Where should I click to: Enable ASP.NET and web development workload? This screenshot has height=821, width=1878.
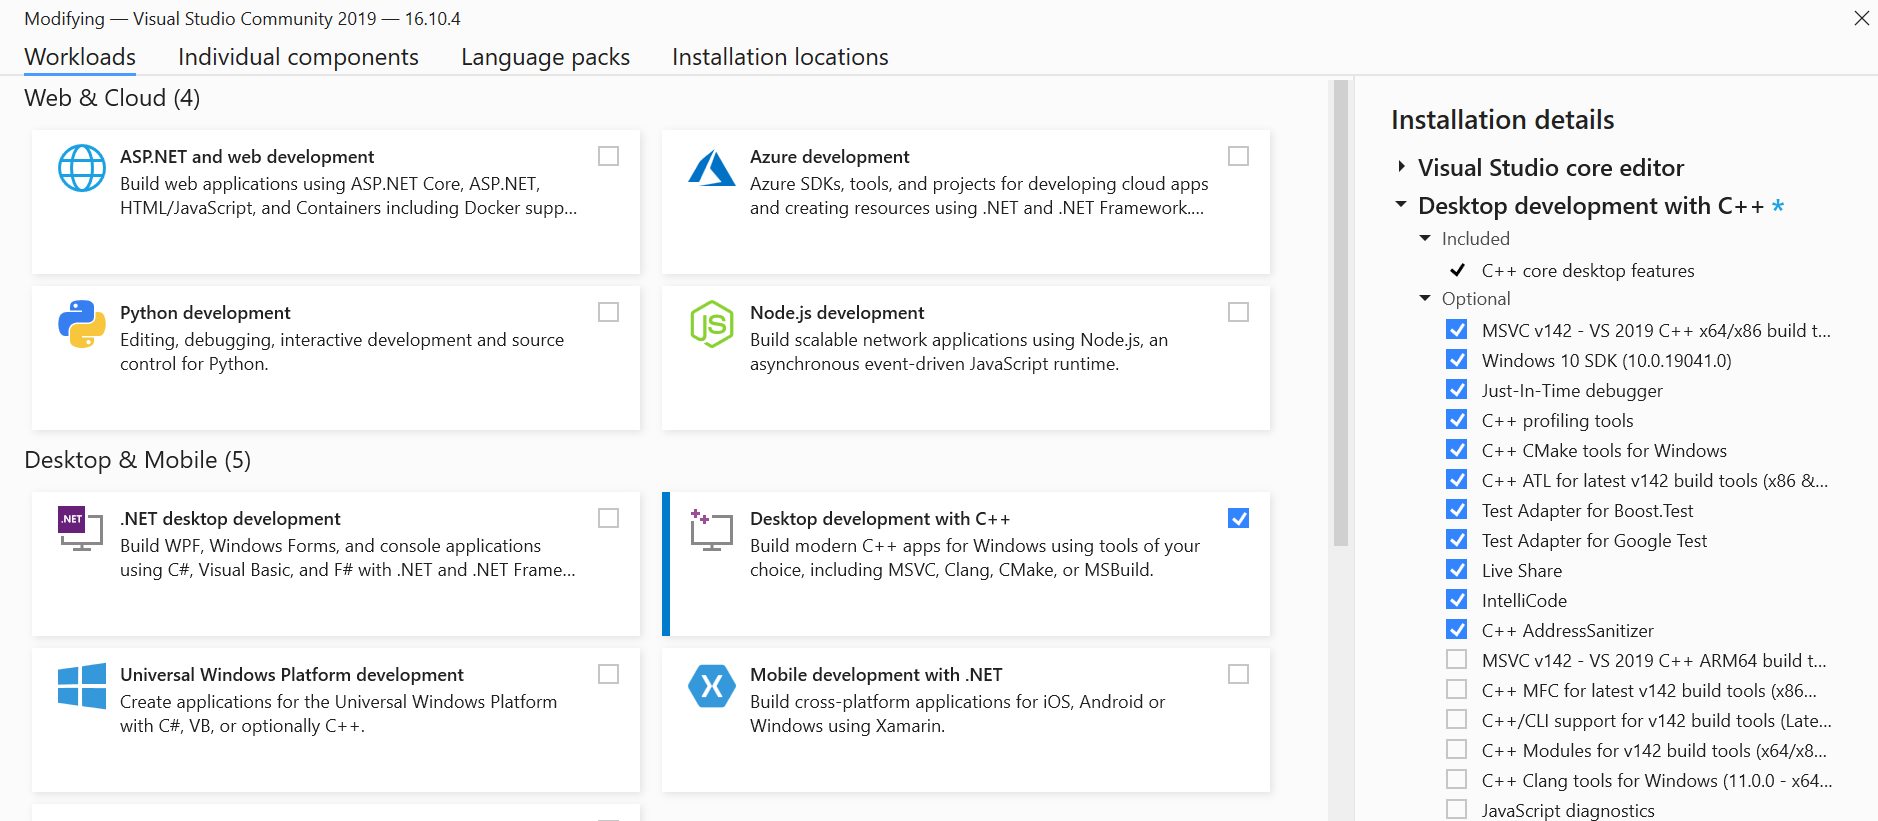(608, 156)
